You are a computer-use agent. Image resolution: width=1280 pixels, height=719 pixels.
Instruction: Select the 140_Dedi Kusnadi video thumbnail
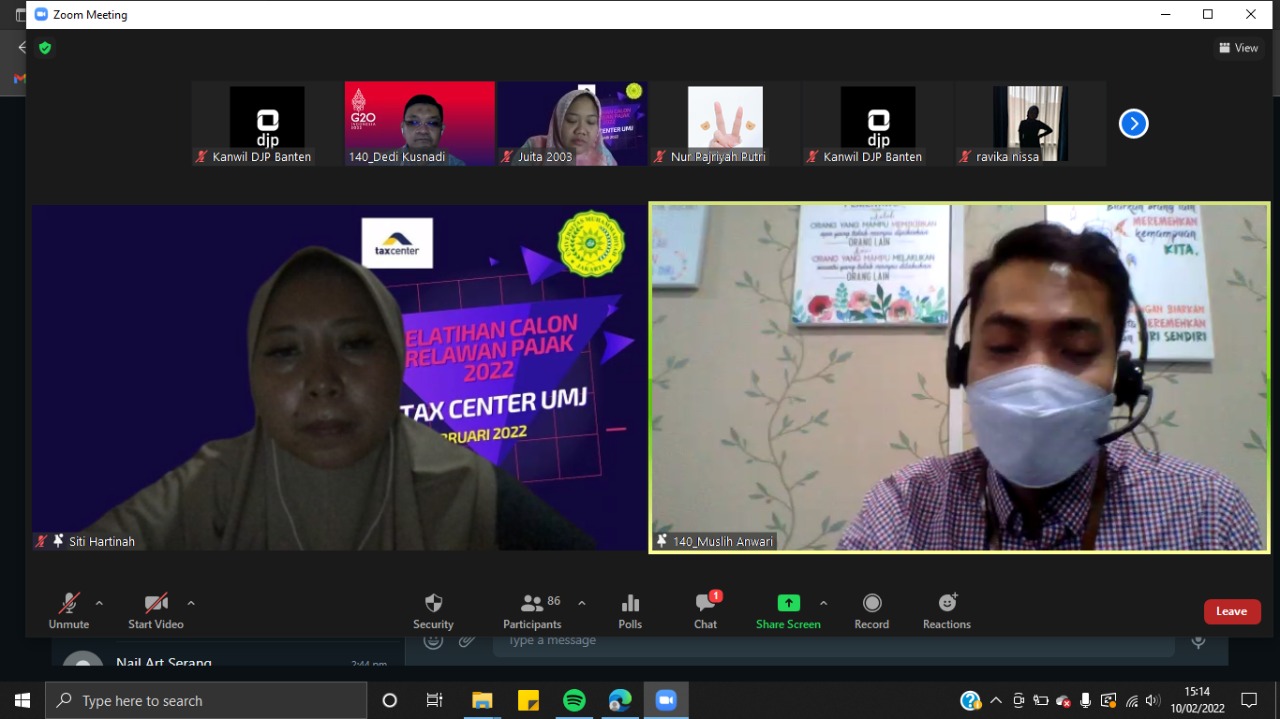(x=420, y=123)
